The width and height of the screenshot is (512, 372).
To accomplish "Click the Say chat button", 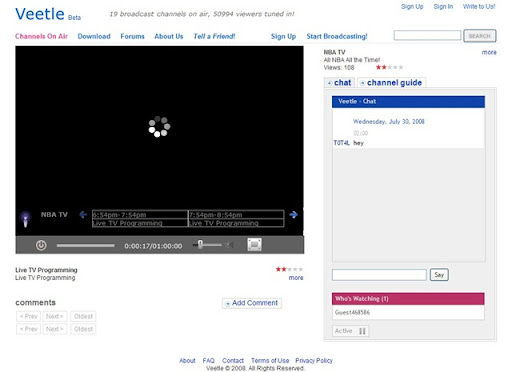I will [x=439, y=275].
